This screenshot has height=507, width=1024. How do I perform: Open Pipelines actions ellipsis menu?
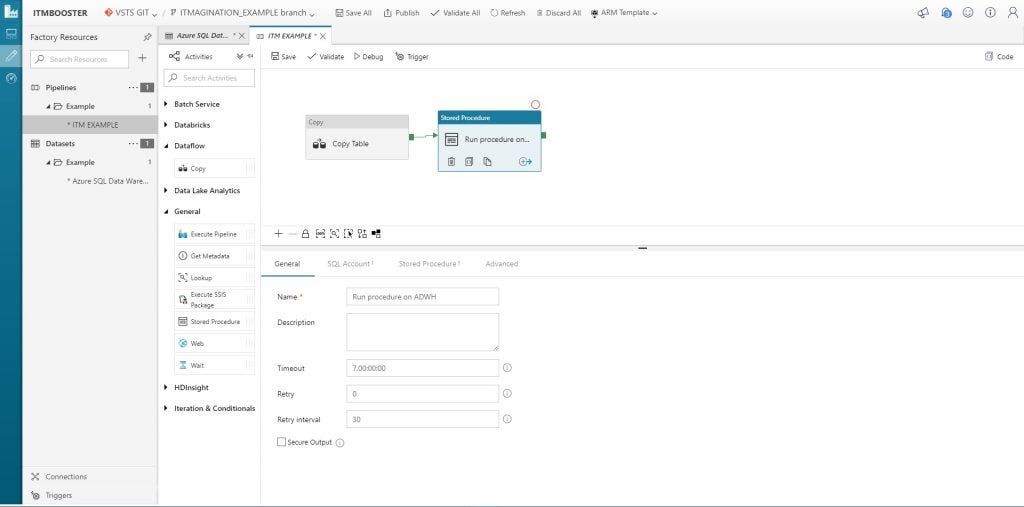(x=133, y=87)
